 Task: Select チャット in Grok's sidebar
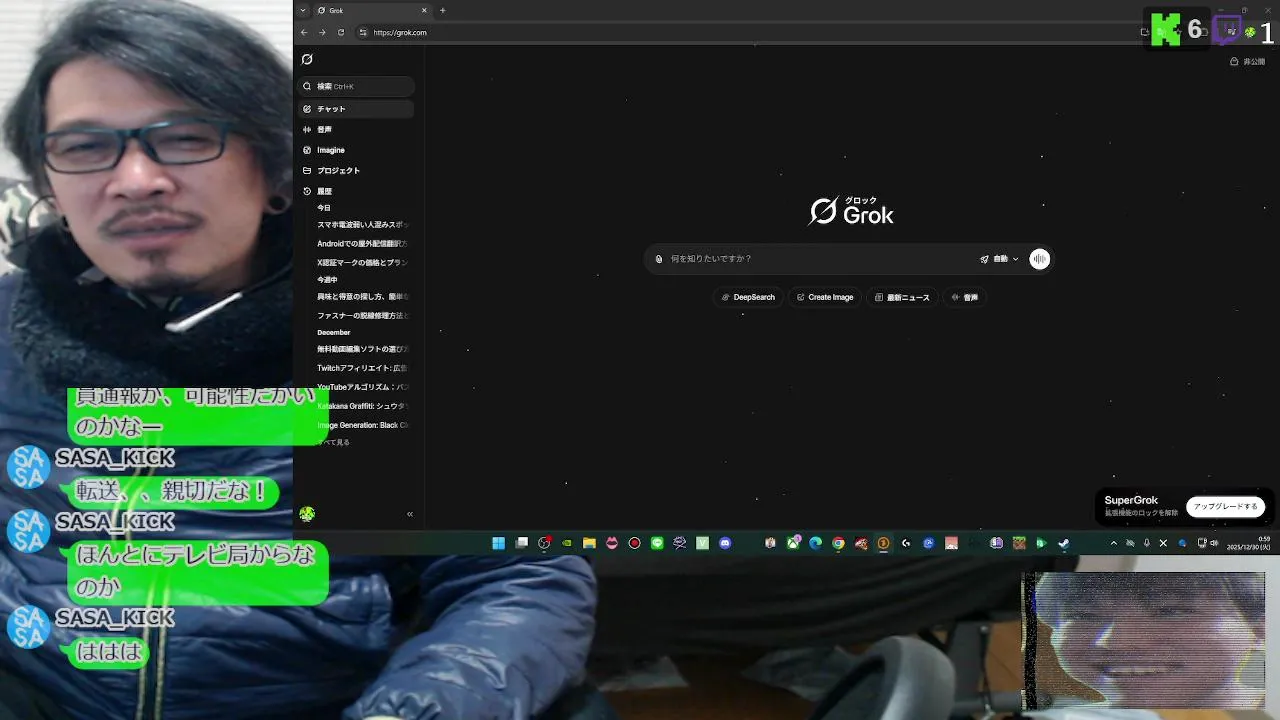tap(357, 109)
